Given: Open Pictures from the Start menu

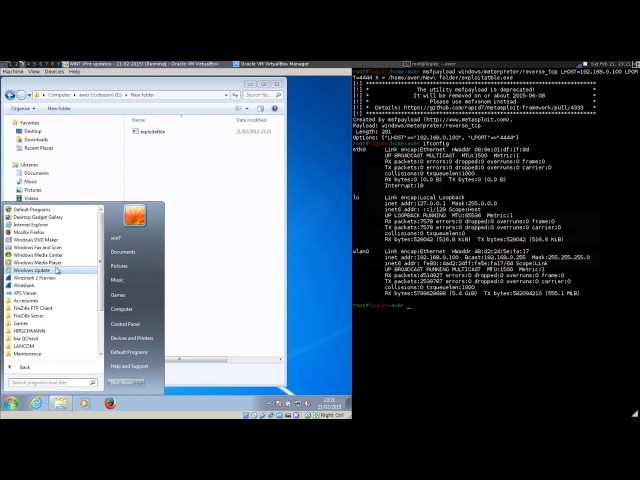Looking at the screenshot, I should [x=119, y=266].
